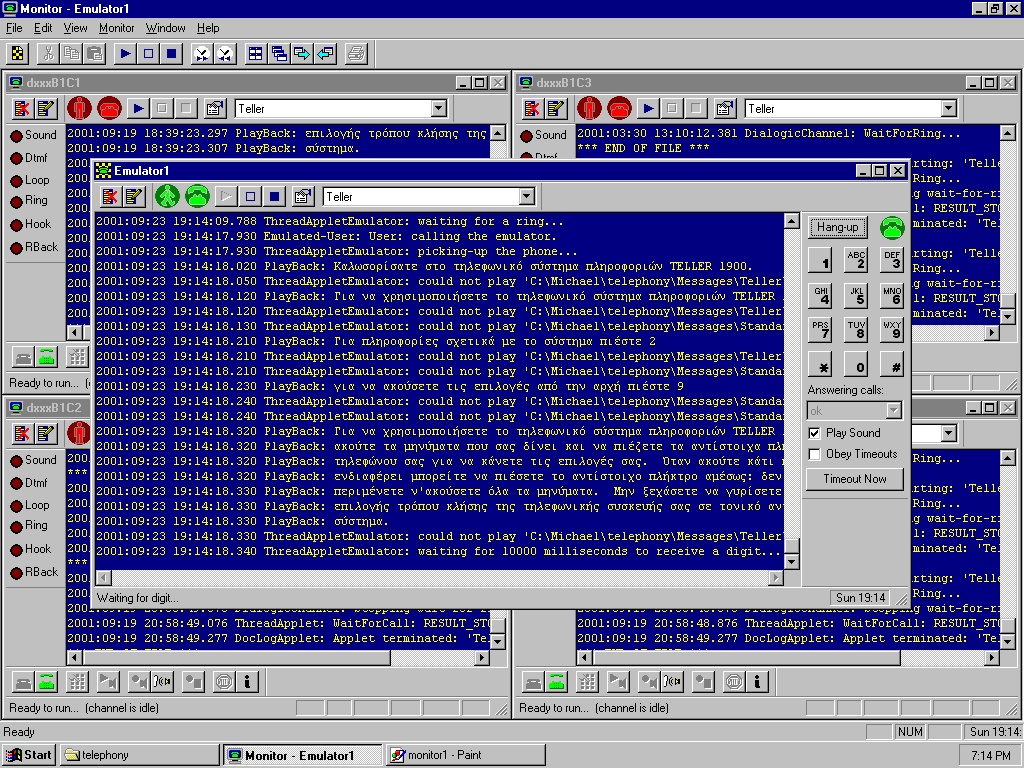This screenshot has width=1024, height=768.
Task: Open the Teller dropdown in dxxxB1C1 window
Action: click(x=438, y=109)
